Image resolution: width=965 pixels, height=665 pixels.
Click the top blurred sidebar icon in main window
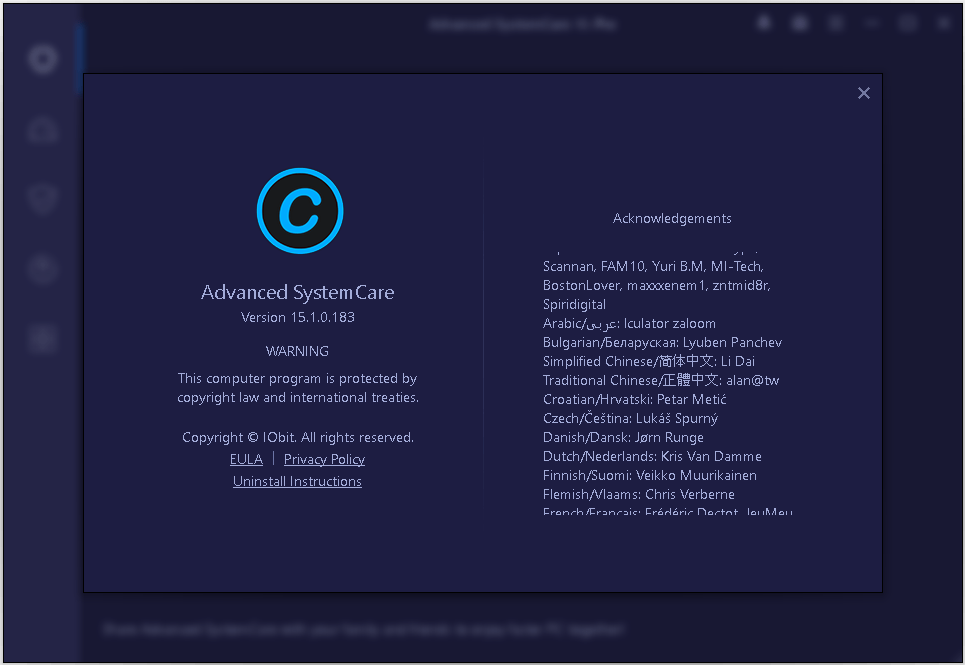pos(42,58)
